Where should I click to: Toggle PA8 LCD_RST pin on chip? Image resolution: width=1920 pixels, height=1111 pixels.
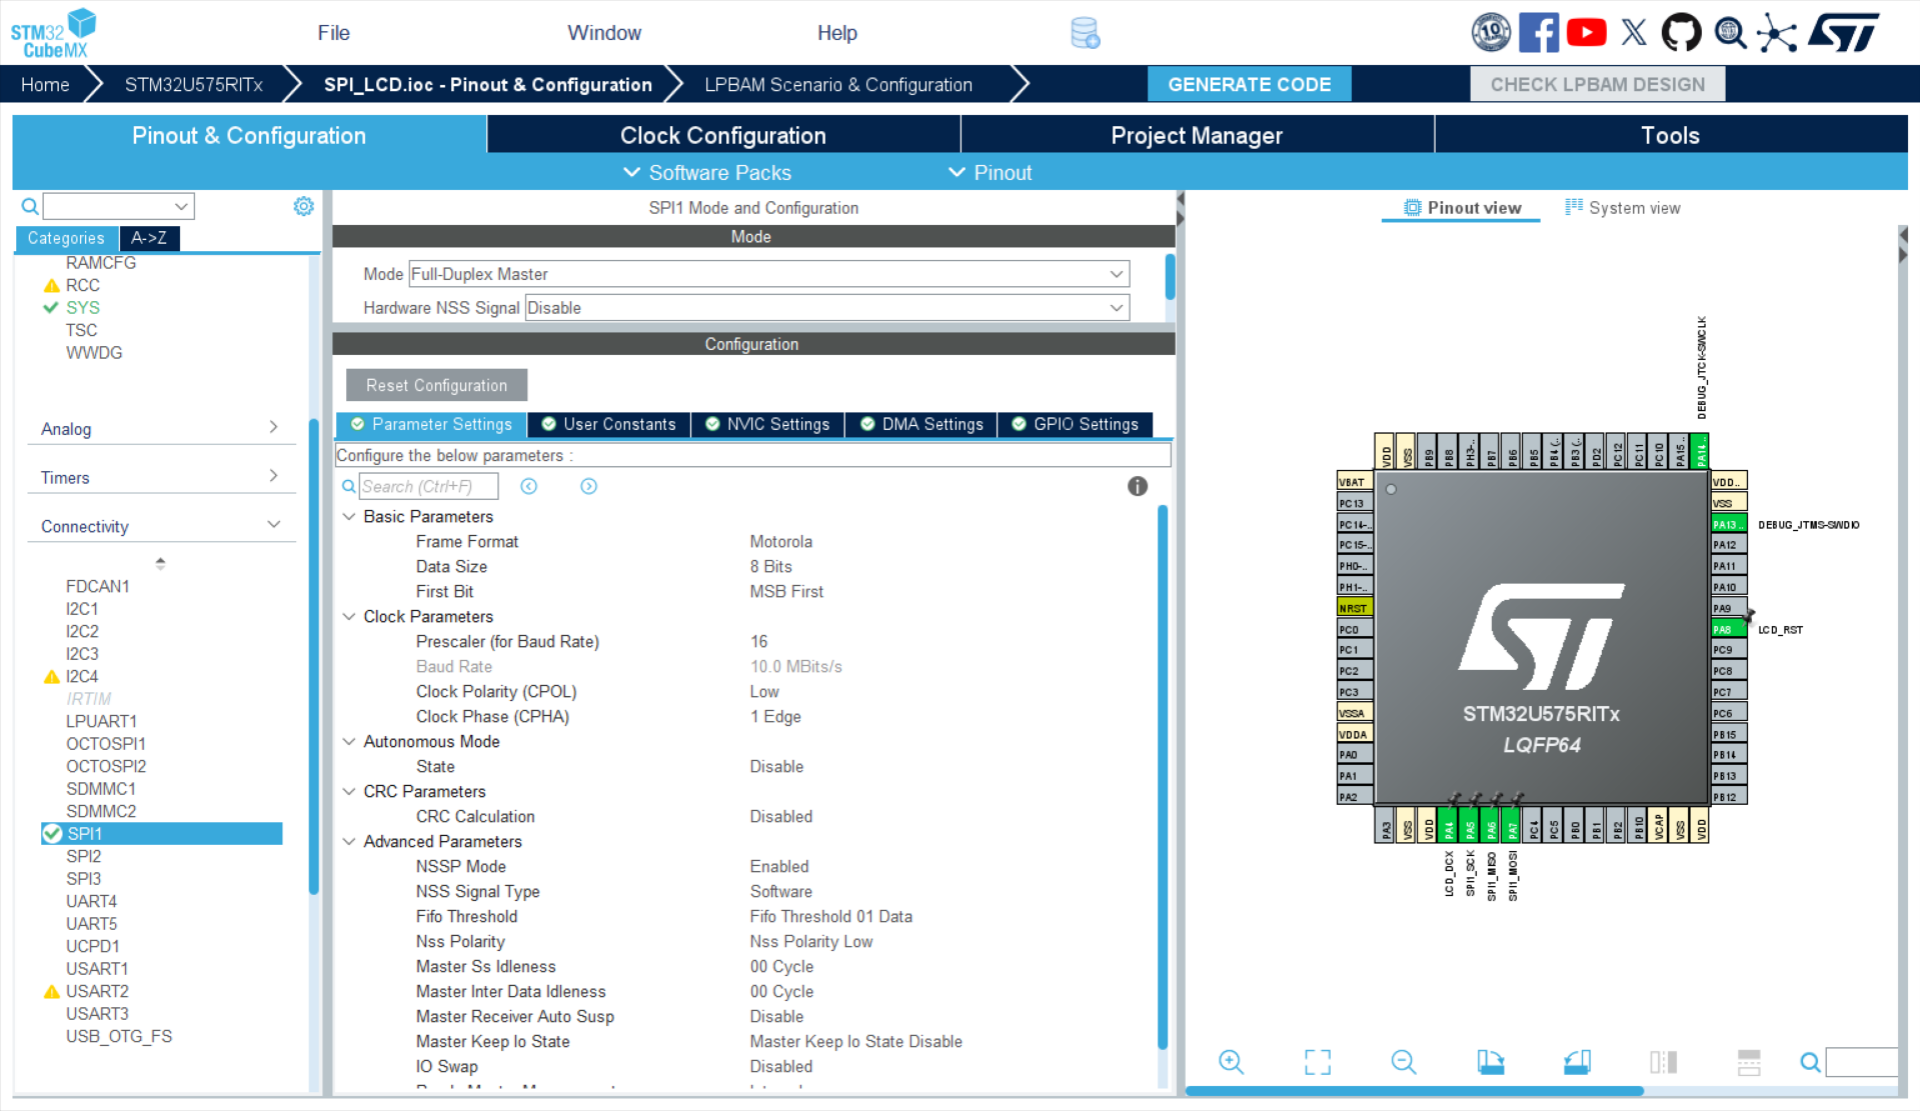click(1727, 629)
